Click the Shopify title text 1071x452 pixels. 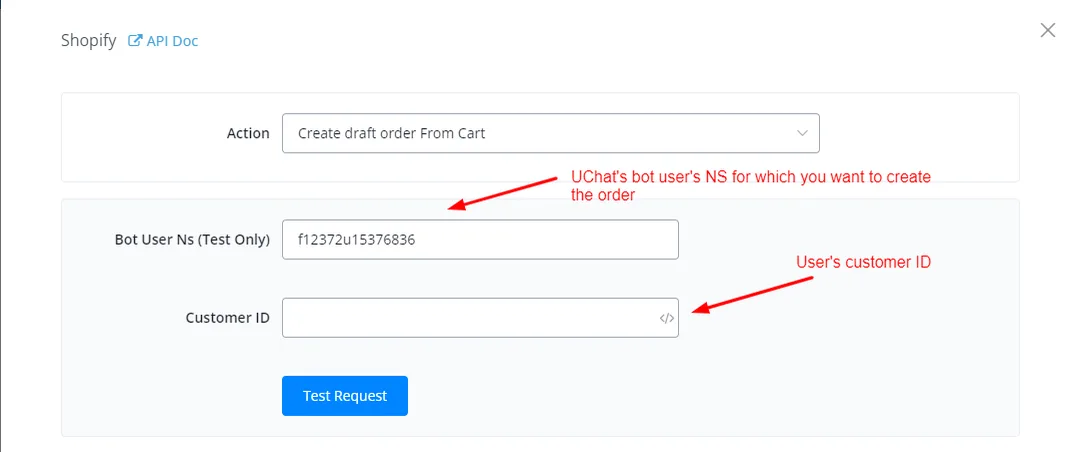[x=89, y=41]
